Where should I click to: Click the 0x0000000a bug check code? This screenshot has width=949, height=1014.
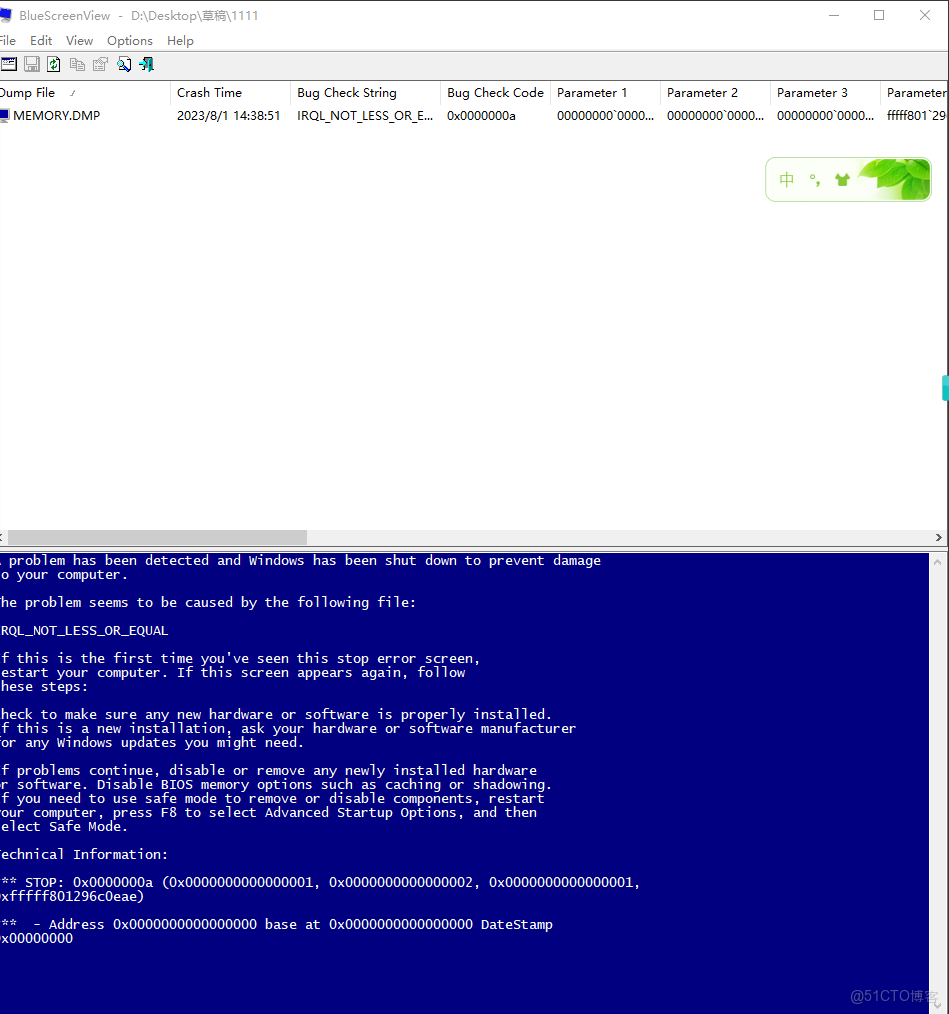pyautogui.click(x=481, y=116)
